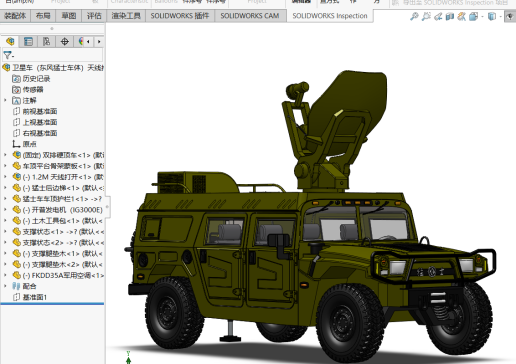
Task: Click Zoom to Area icon
Action: 426,16
